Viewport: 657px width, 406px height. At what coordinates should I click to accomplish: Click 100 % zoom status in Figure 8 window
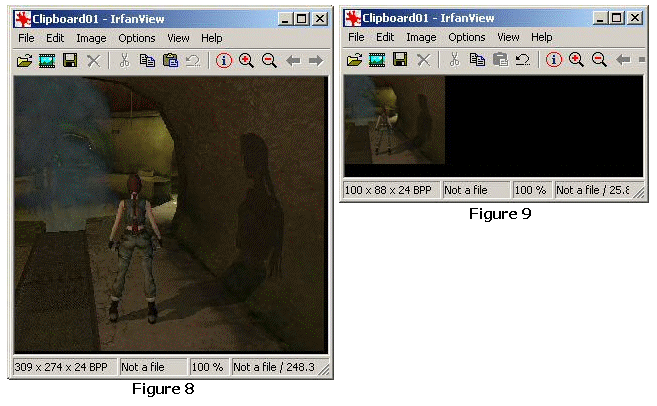(x=209, y=367)
